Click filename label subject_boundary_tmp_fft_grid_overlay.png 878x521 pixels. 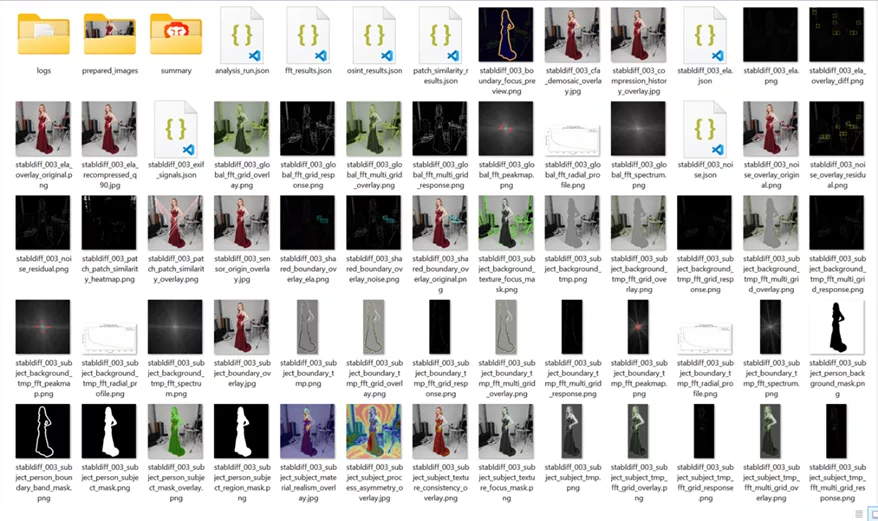[373, 378]
